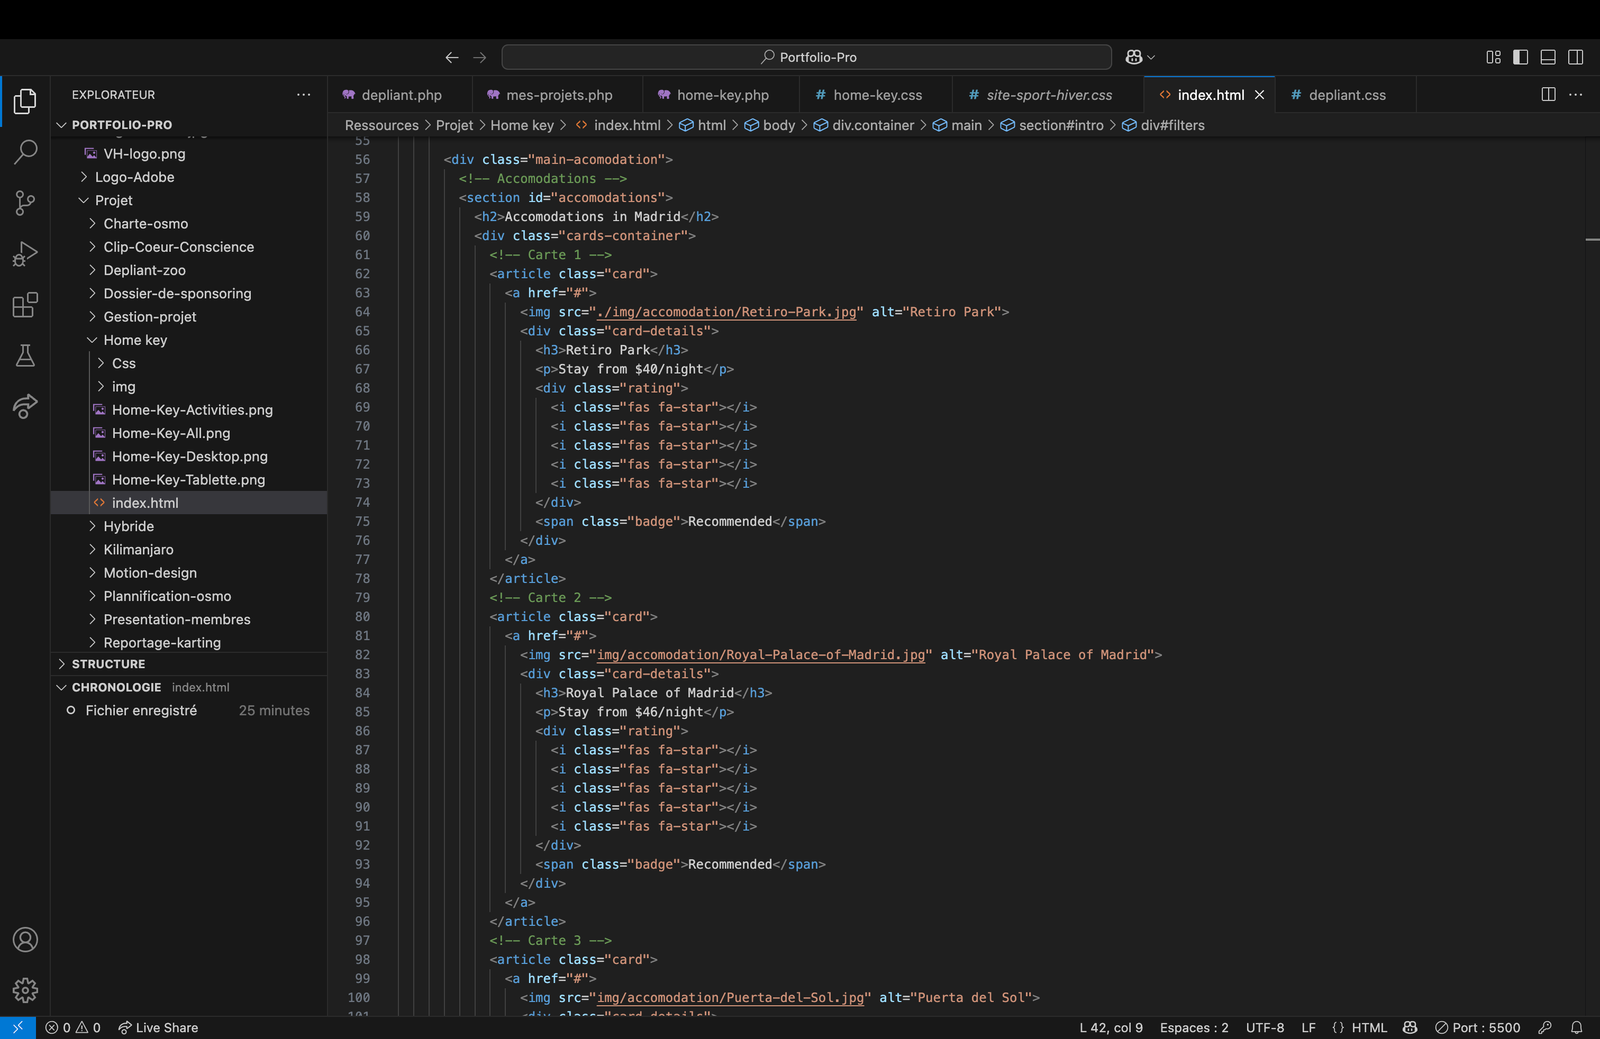Change end of line sequence LF
This screenshot has width=1600, height=1039.
tap(1308, 1027)
